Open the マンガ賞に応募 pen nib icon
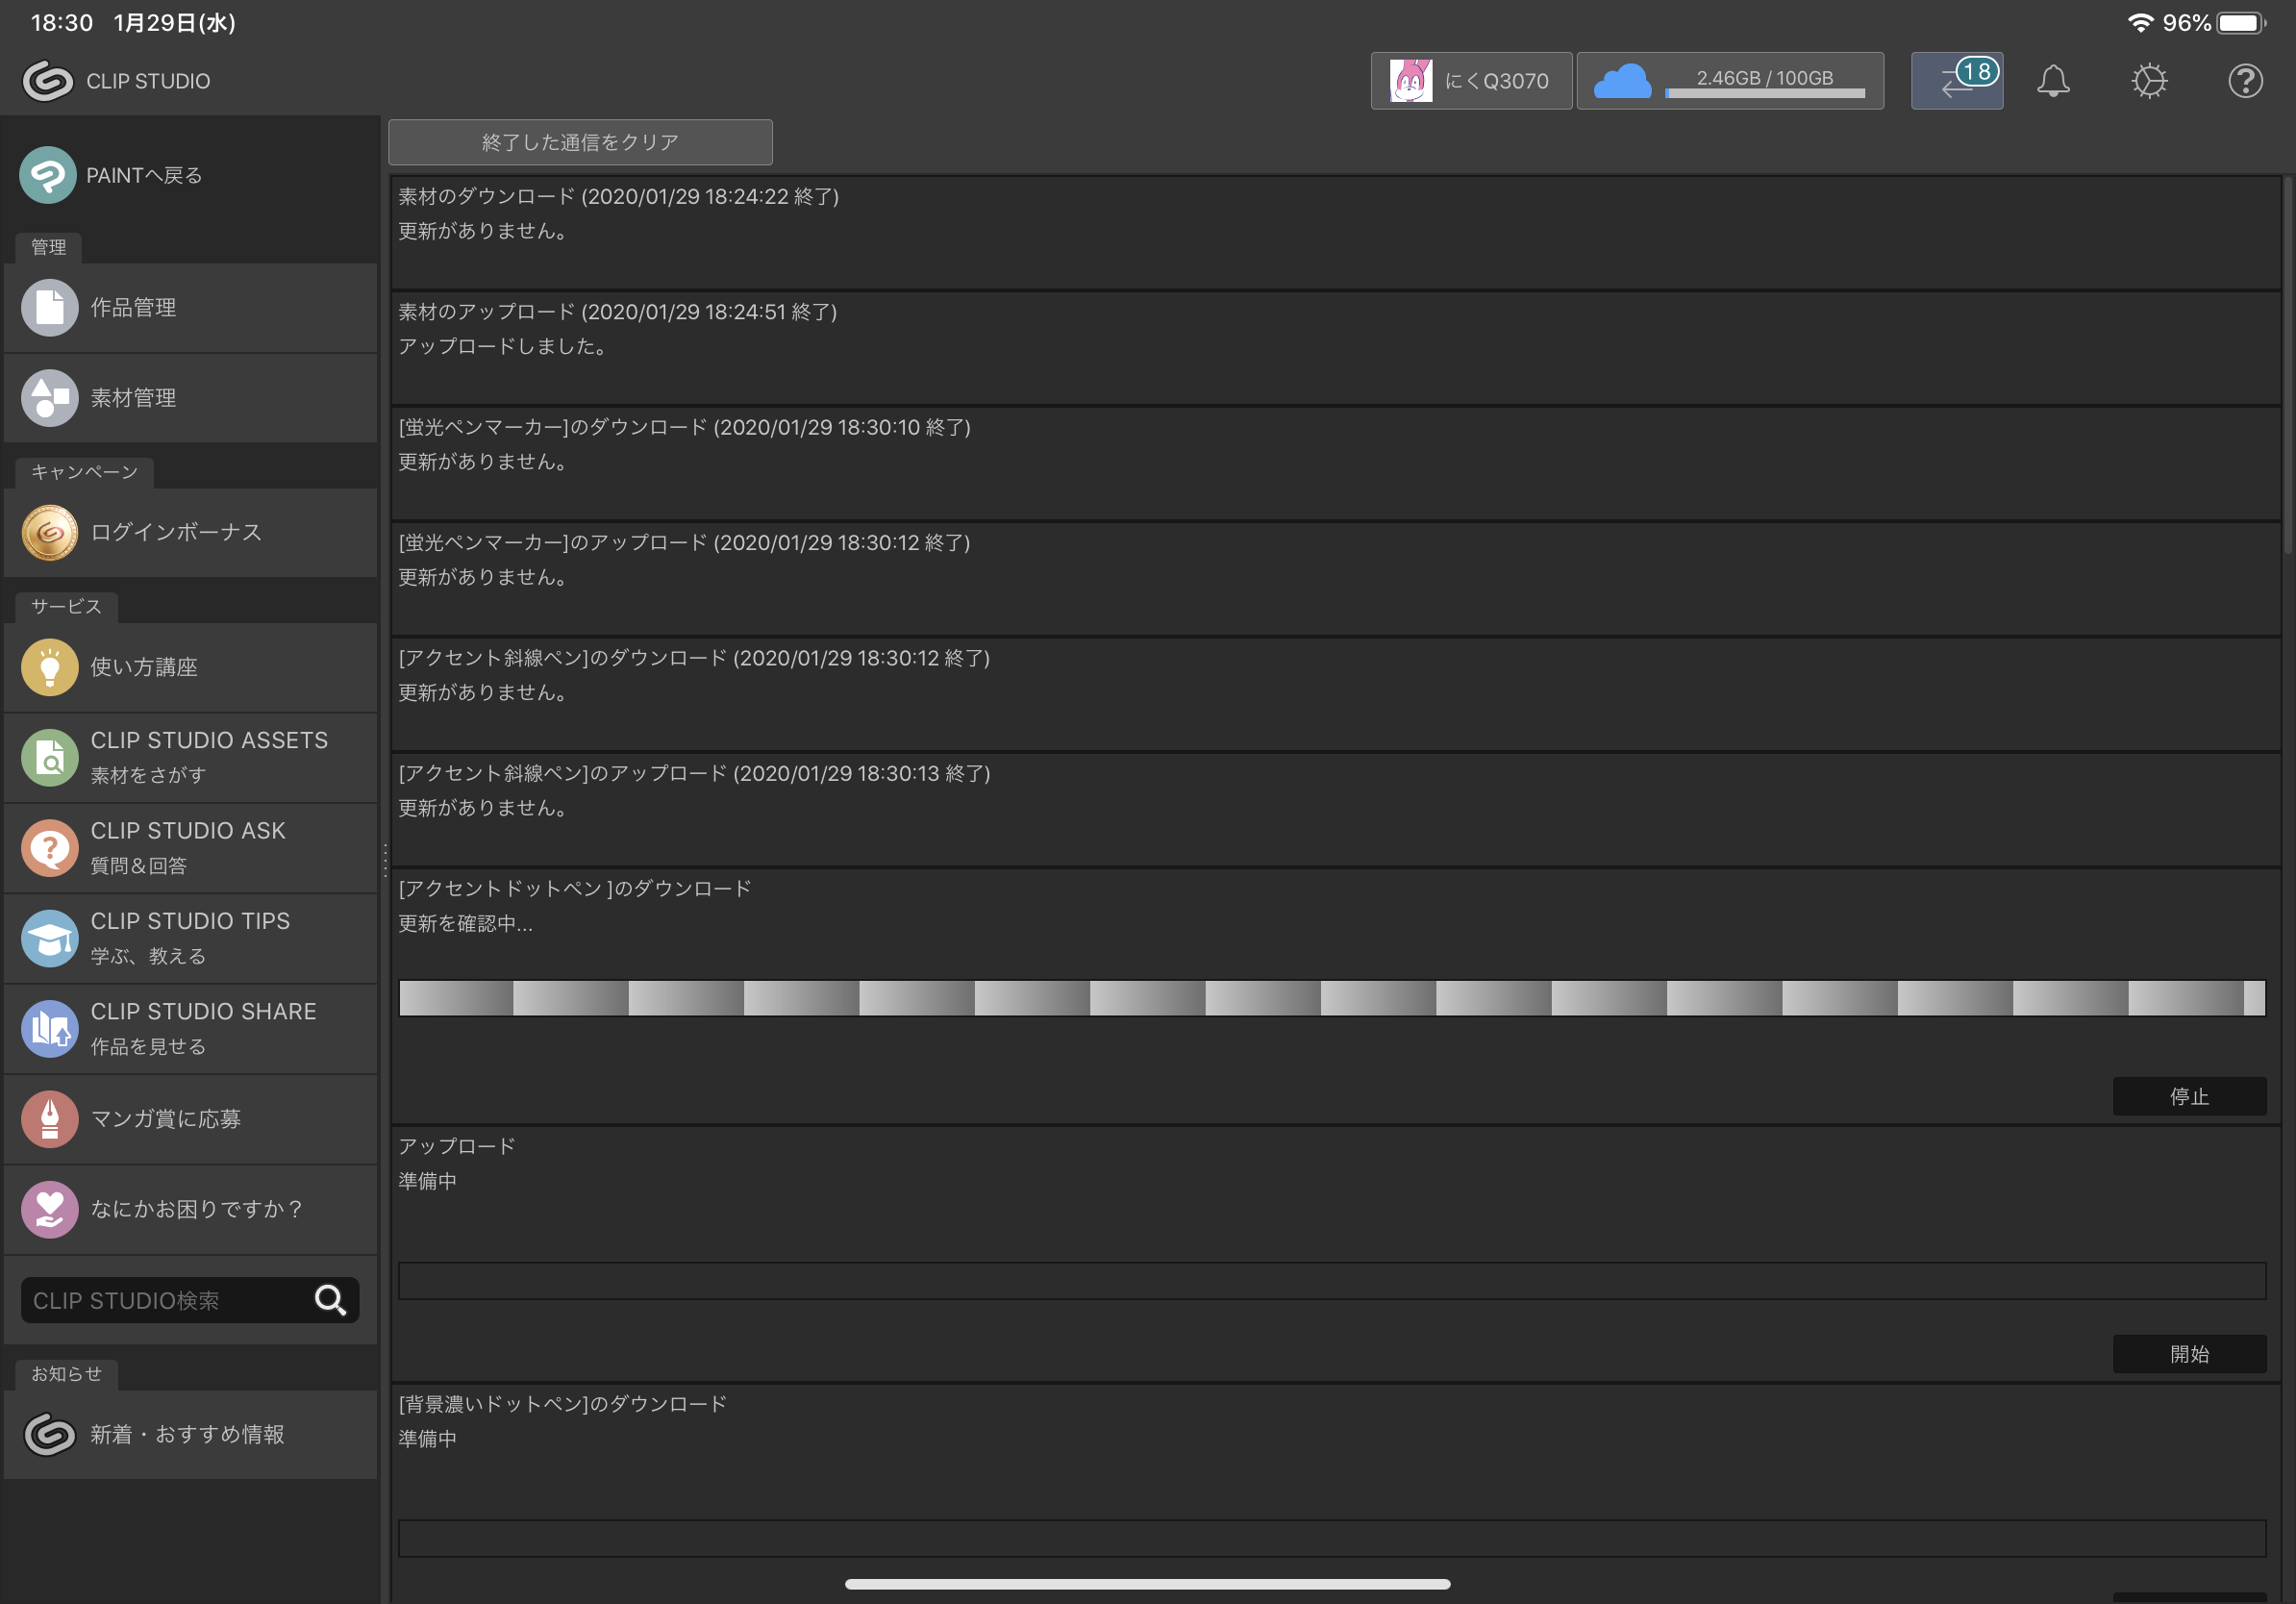The width and height of the screenshot is (2296, 1604). point(49,1119)
